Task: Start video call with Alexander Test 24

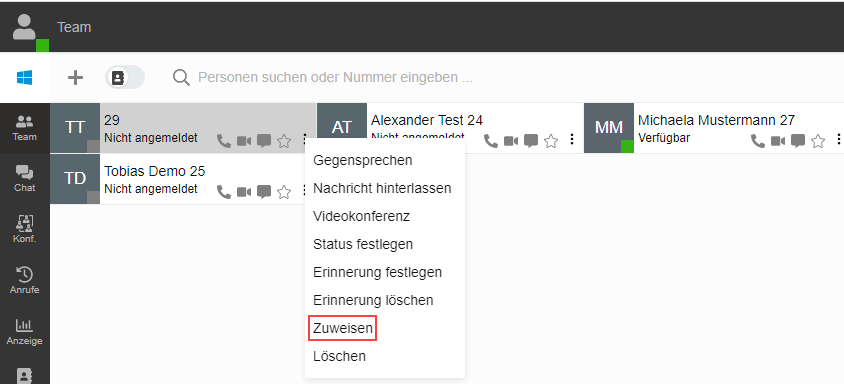Action: [x=511, y=141]
